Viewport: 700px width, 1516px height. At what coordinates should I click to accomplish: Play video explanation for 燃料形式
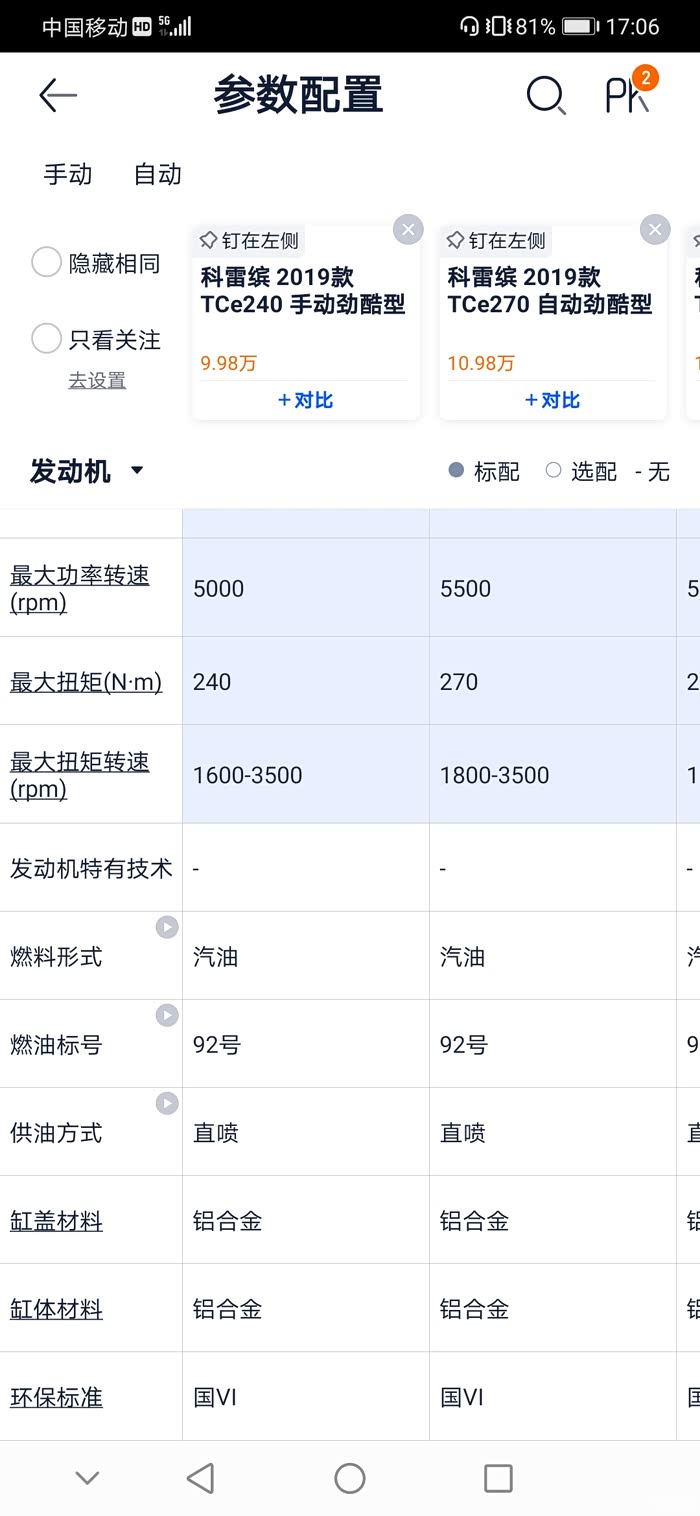167,928
